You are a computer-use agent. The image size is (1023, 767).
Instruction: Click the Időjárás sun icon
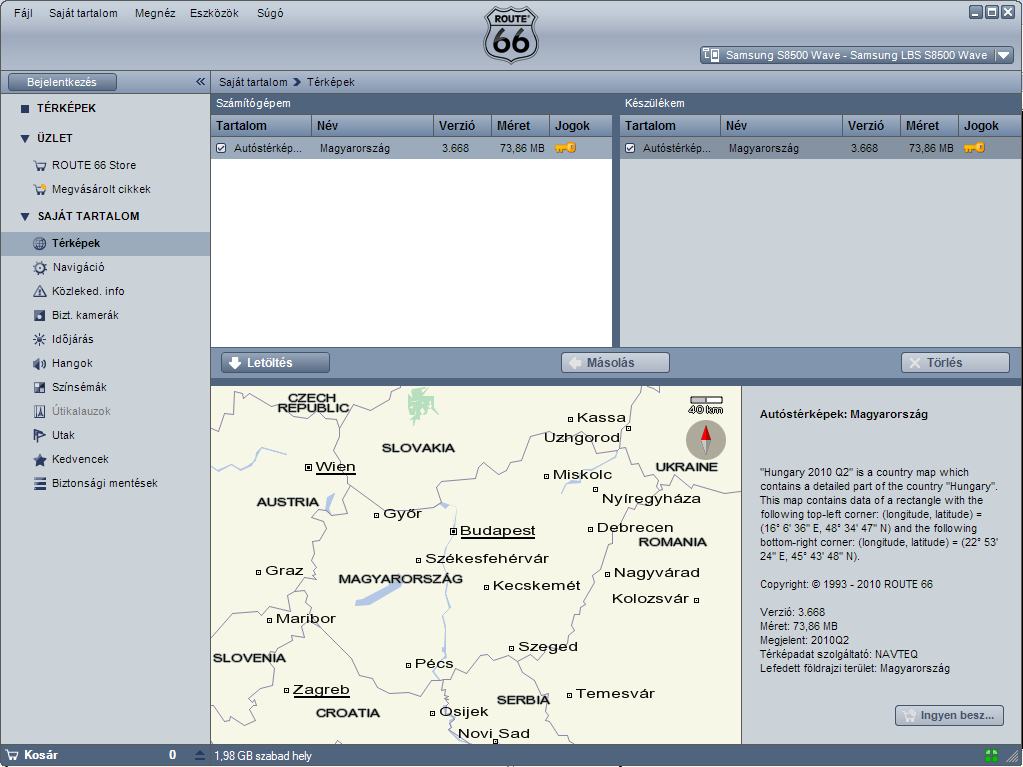[40, 340]
